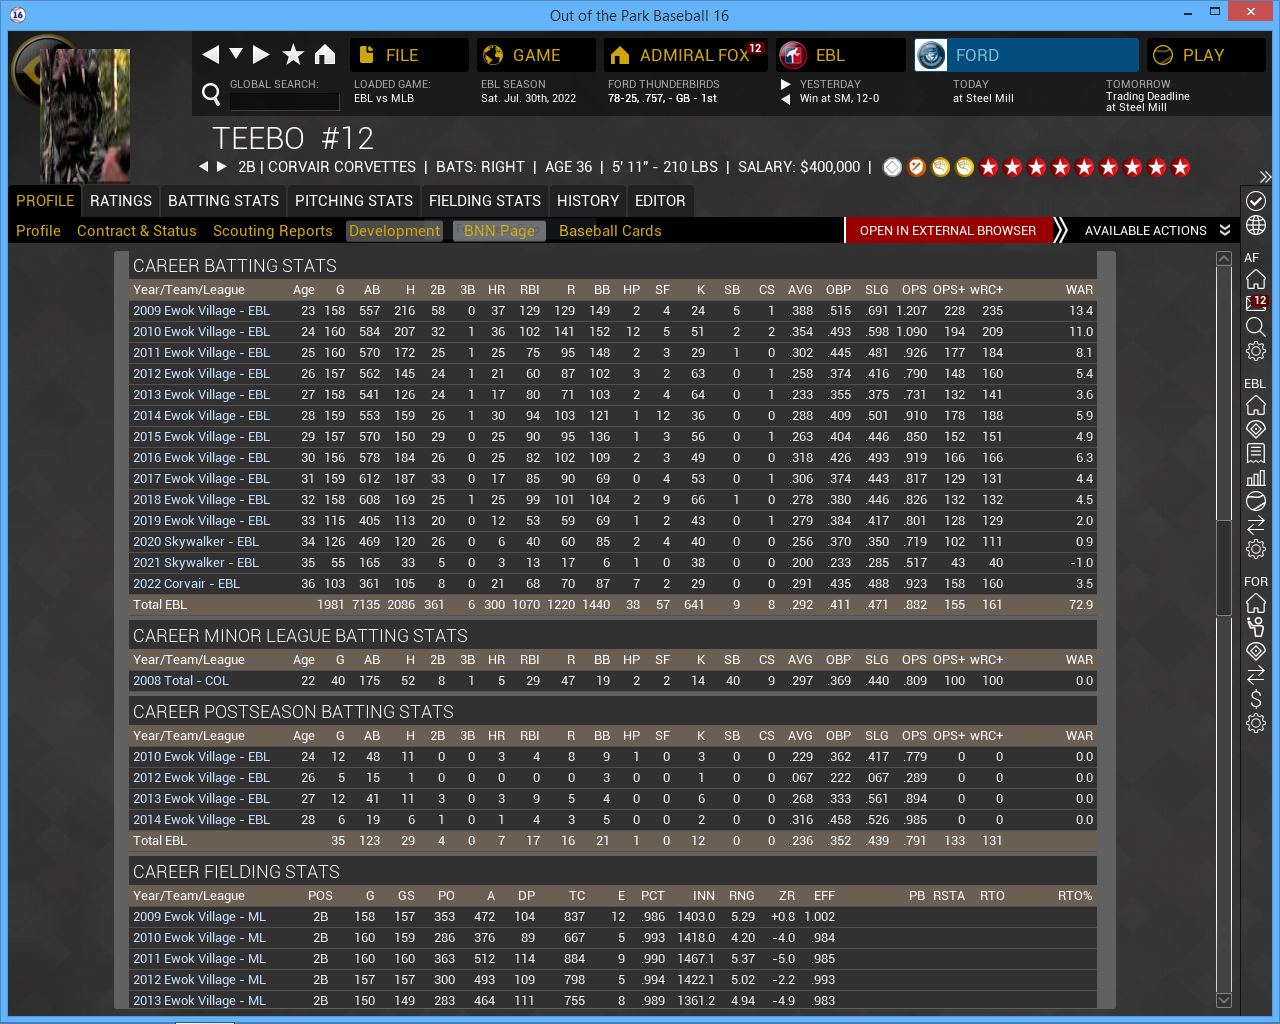Click into the Global Search input field

(x=284, y=101)
